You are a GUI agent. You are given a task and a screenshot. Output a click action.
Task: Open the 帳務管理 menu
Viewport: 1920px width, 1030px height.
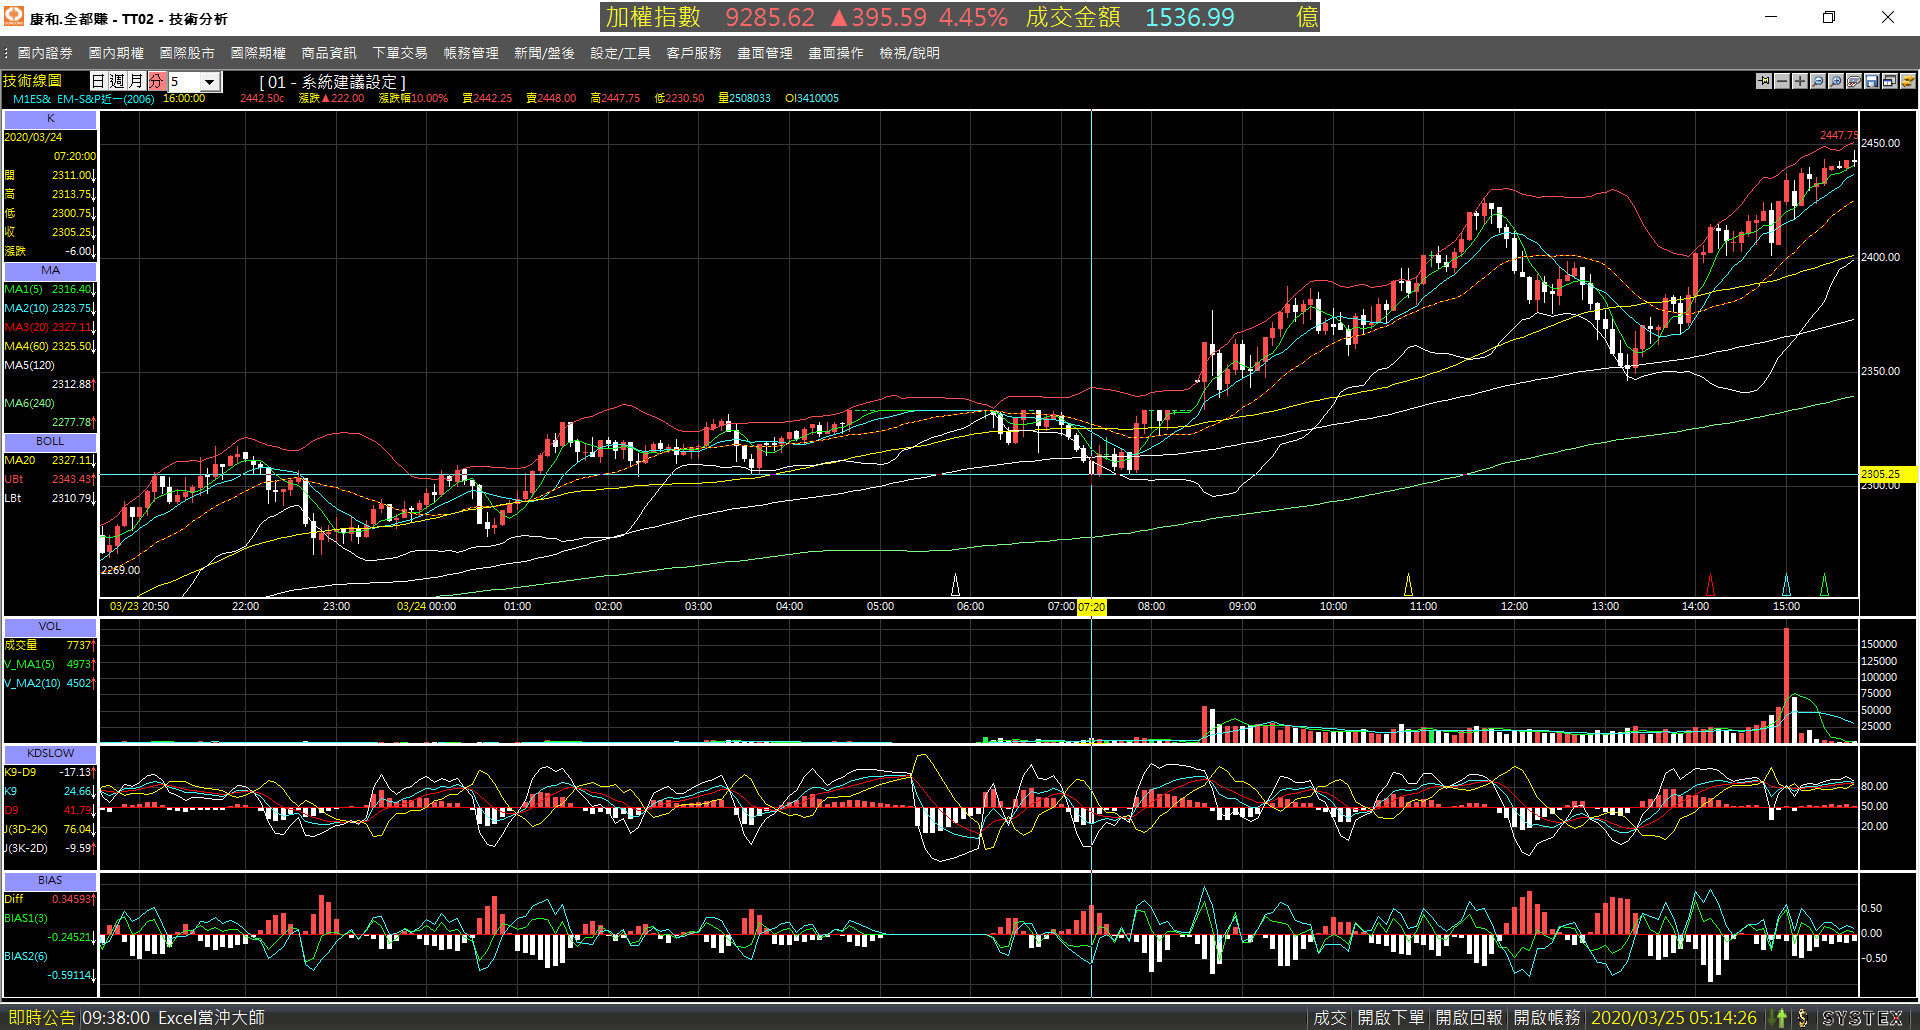point(471,53)
